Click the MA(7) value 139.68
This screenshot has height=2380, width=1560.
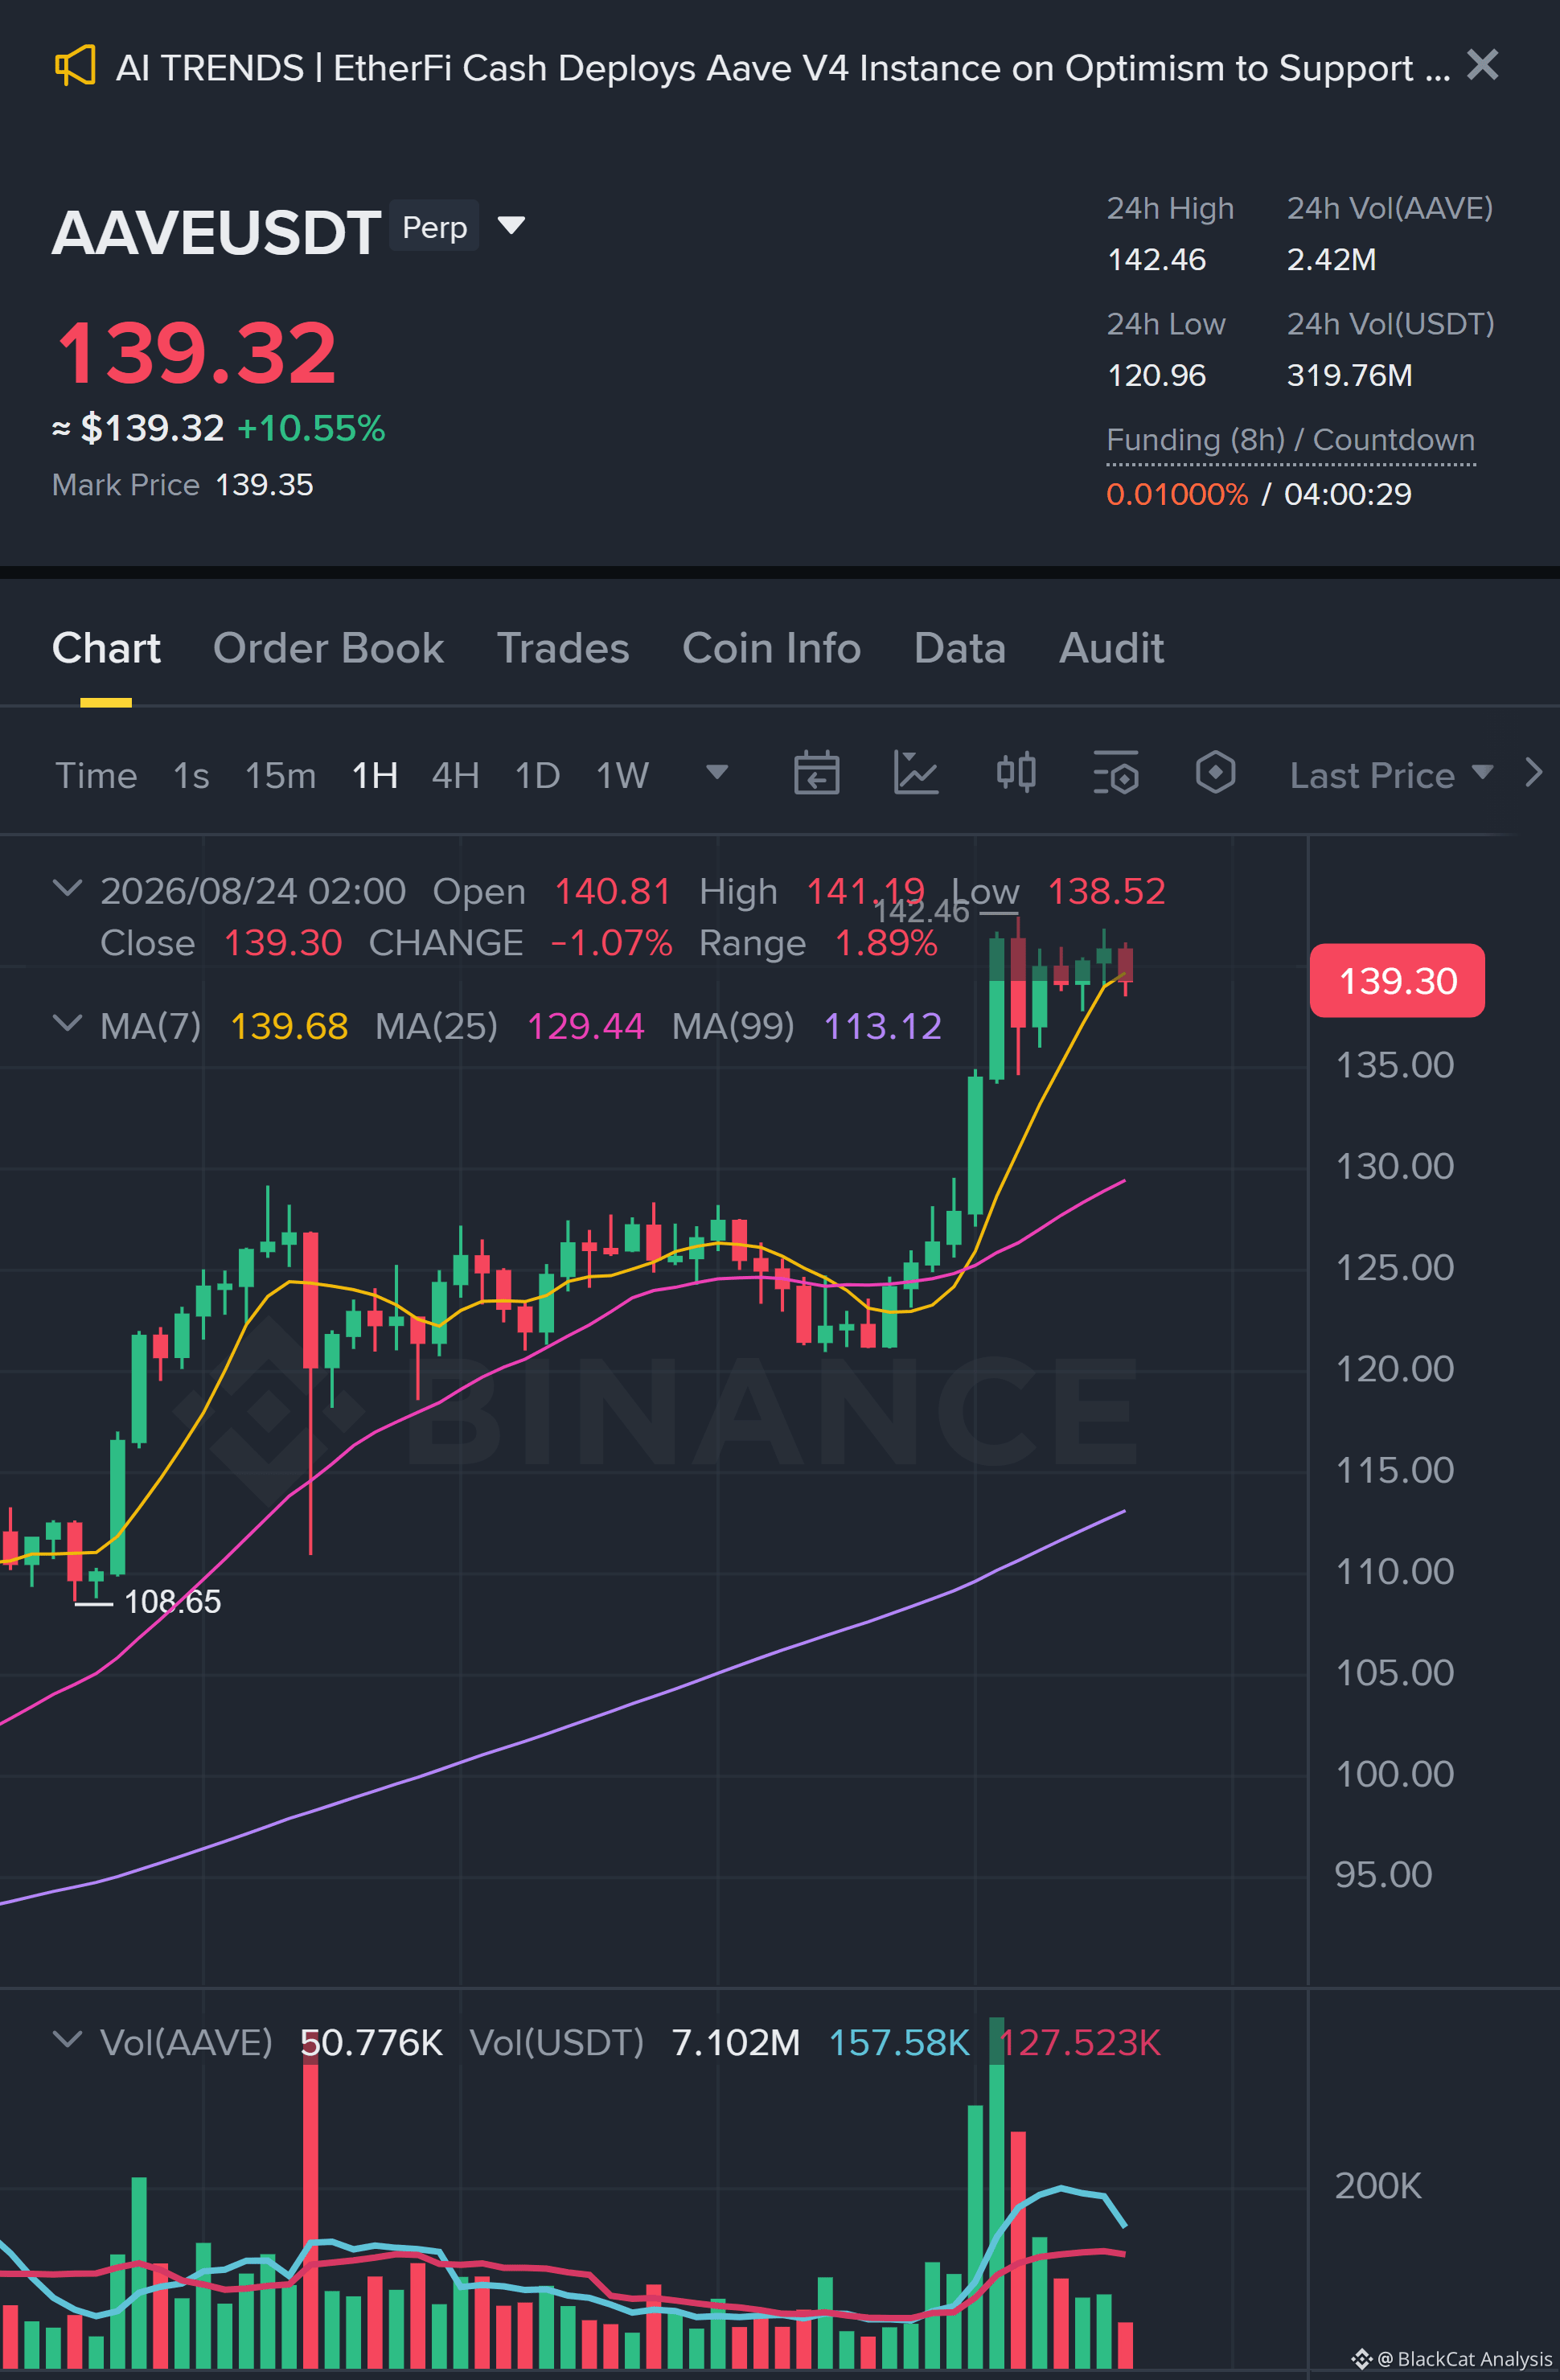point(289,1026)
